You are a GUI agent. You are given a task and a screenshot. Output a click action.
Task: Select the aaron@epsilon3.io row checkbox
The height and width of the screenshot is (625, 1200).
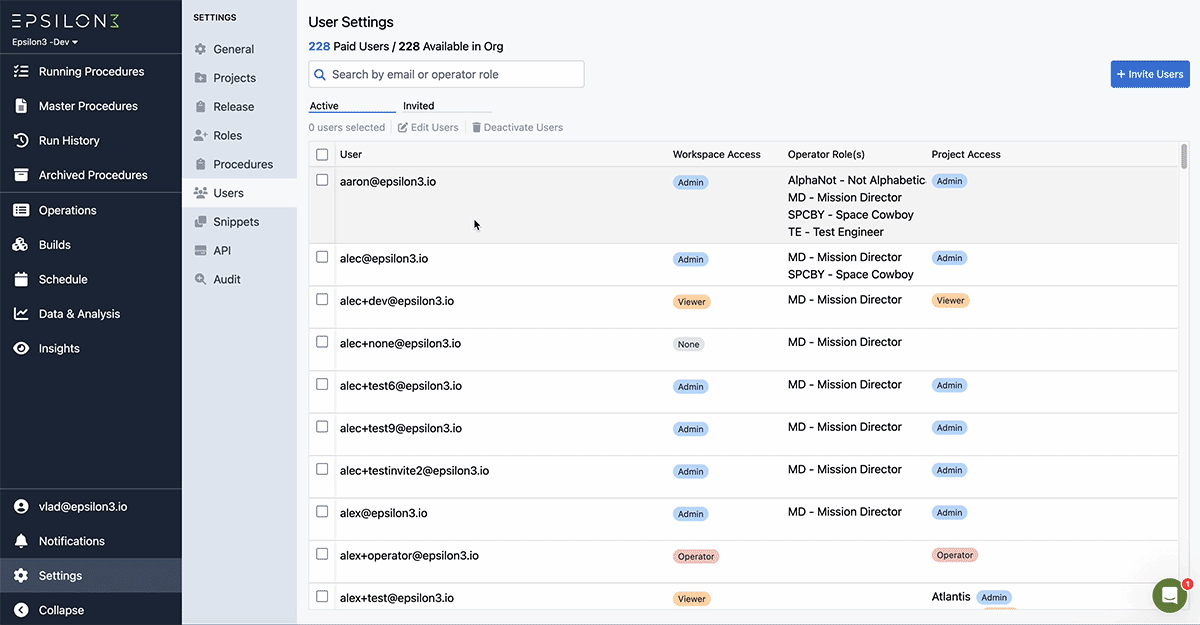point(322,181)
